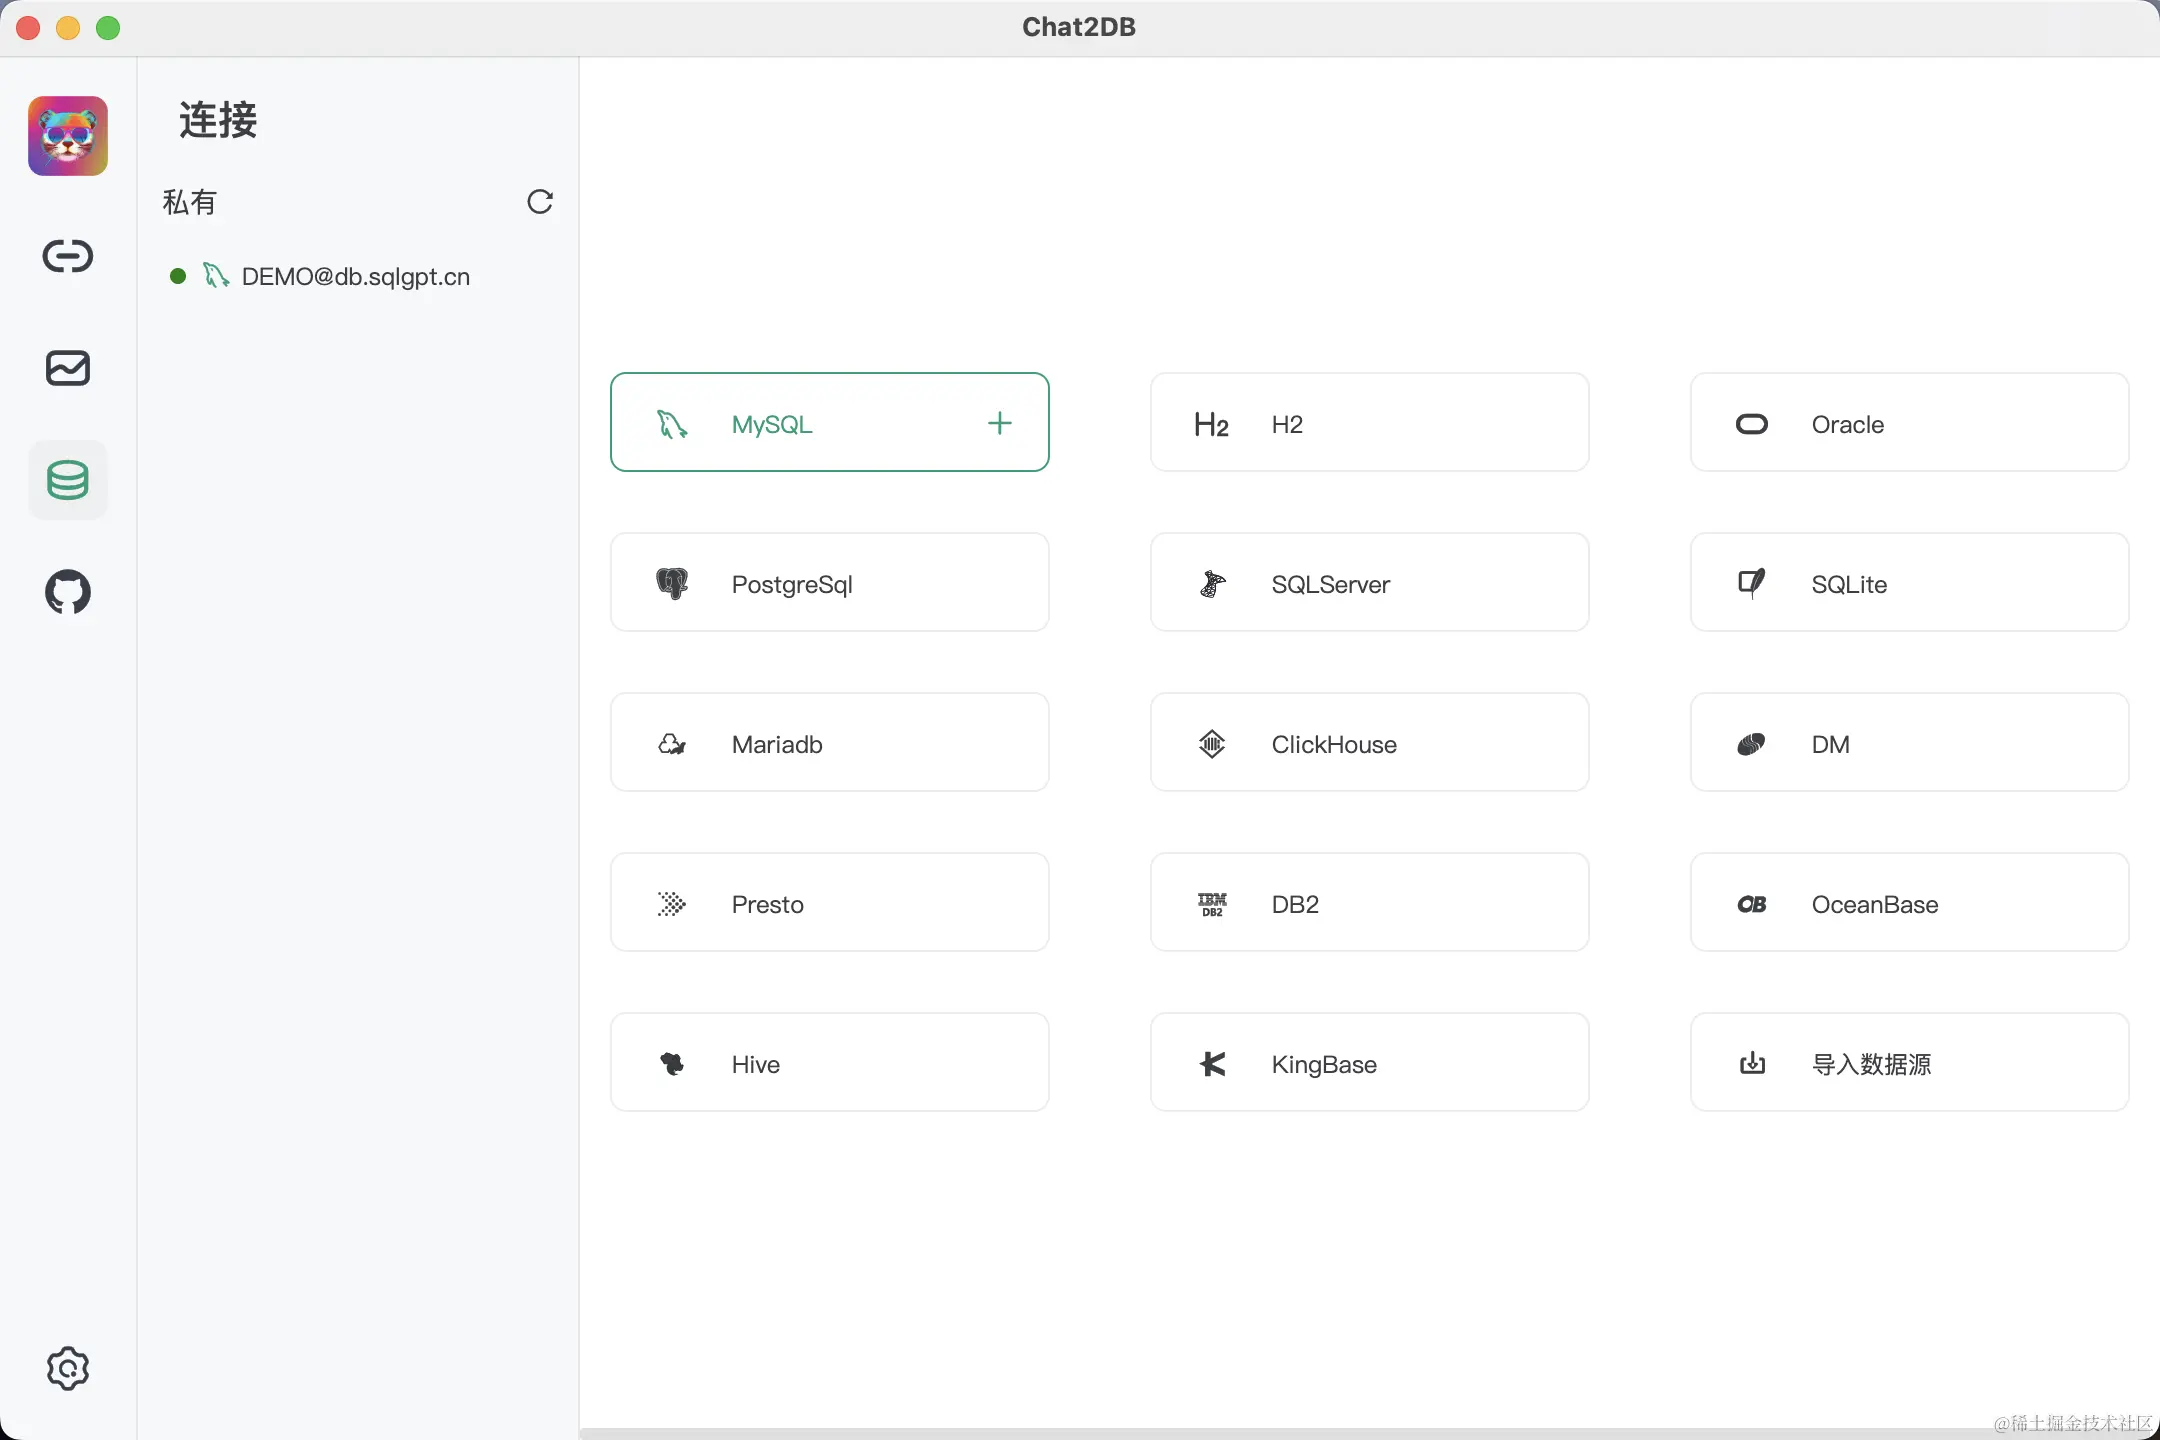This screenshot has width=2160, height=1440.
Task: Click the DB2 card label
Action: (x=1295, y=904)
